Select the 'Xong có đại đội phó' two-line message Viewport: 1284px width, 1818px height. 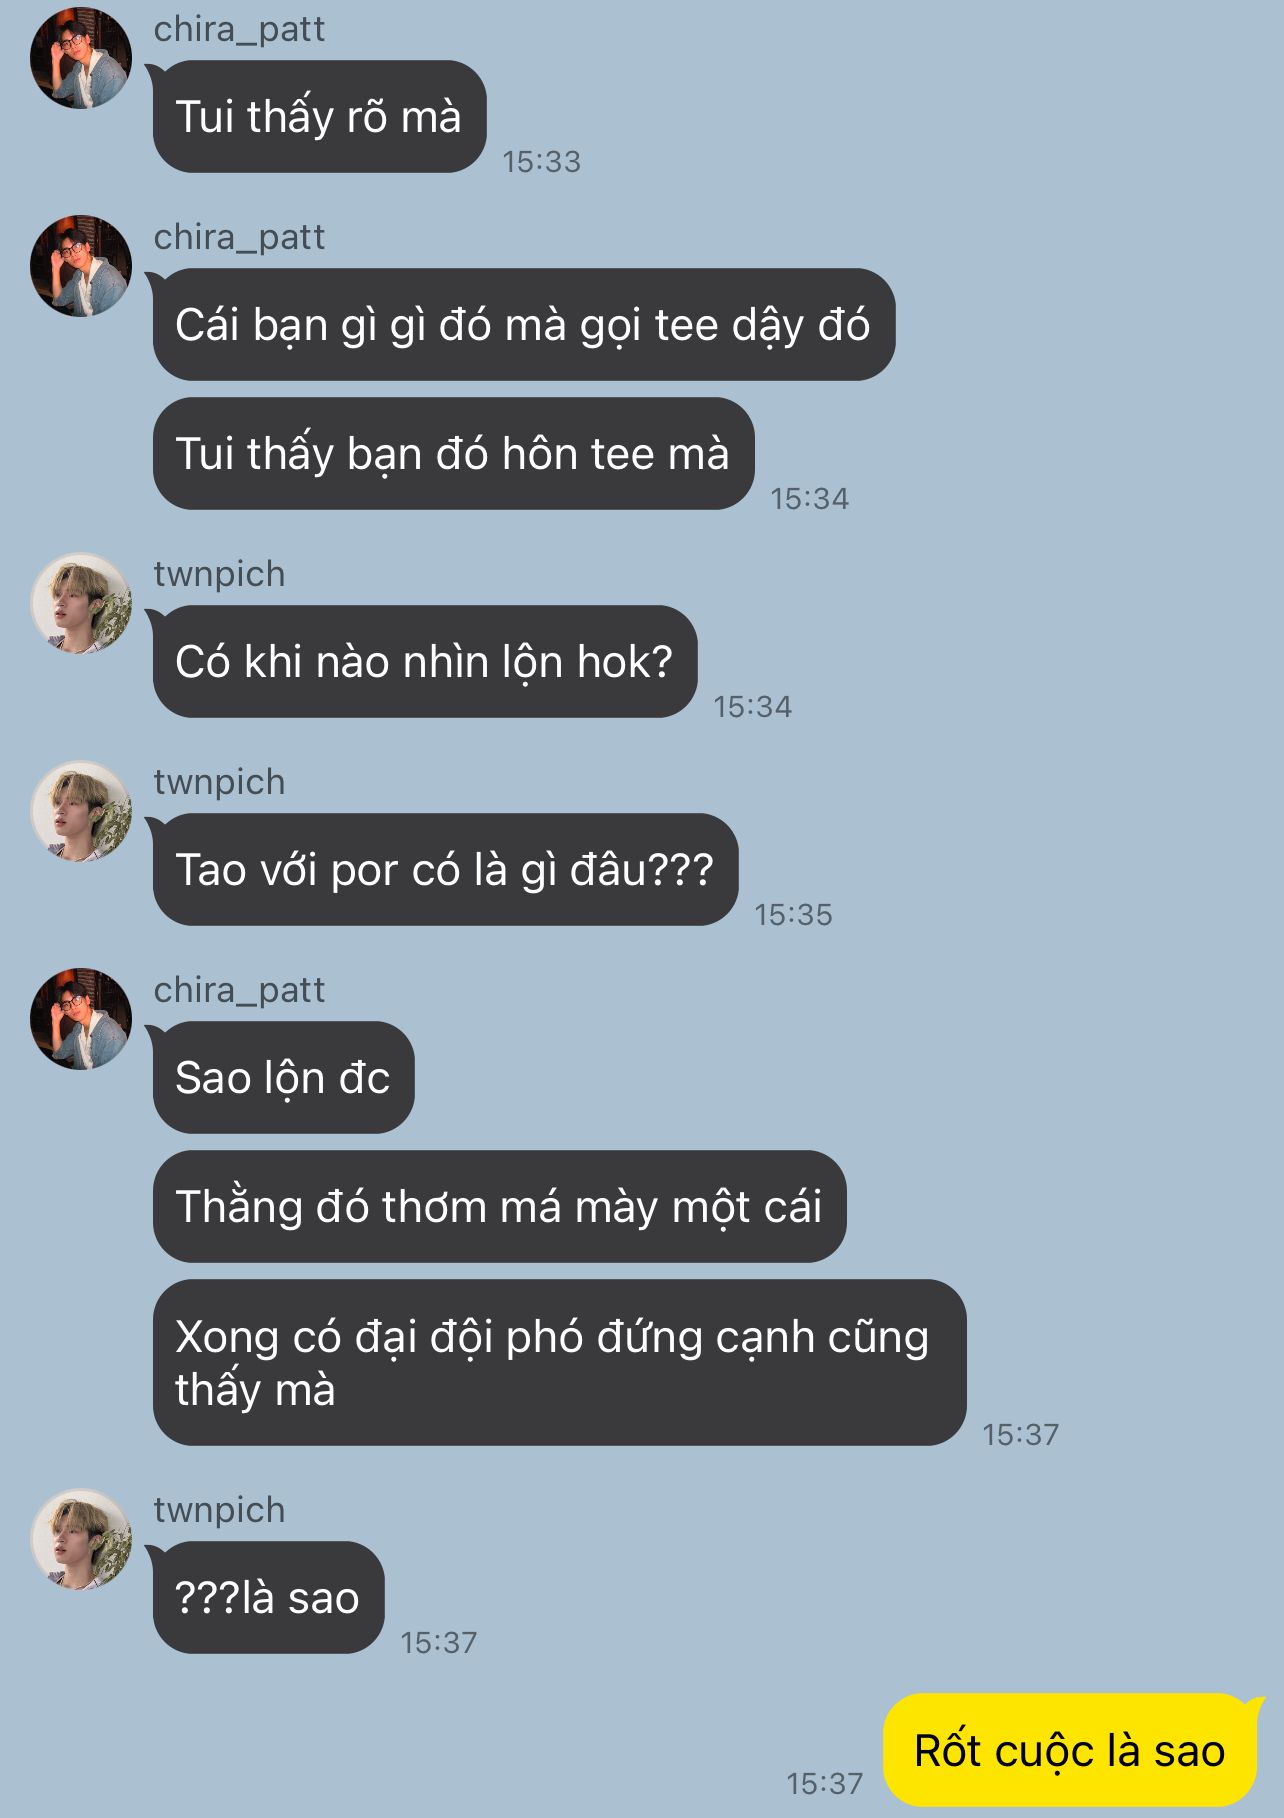559,1363
